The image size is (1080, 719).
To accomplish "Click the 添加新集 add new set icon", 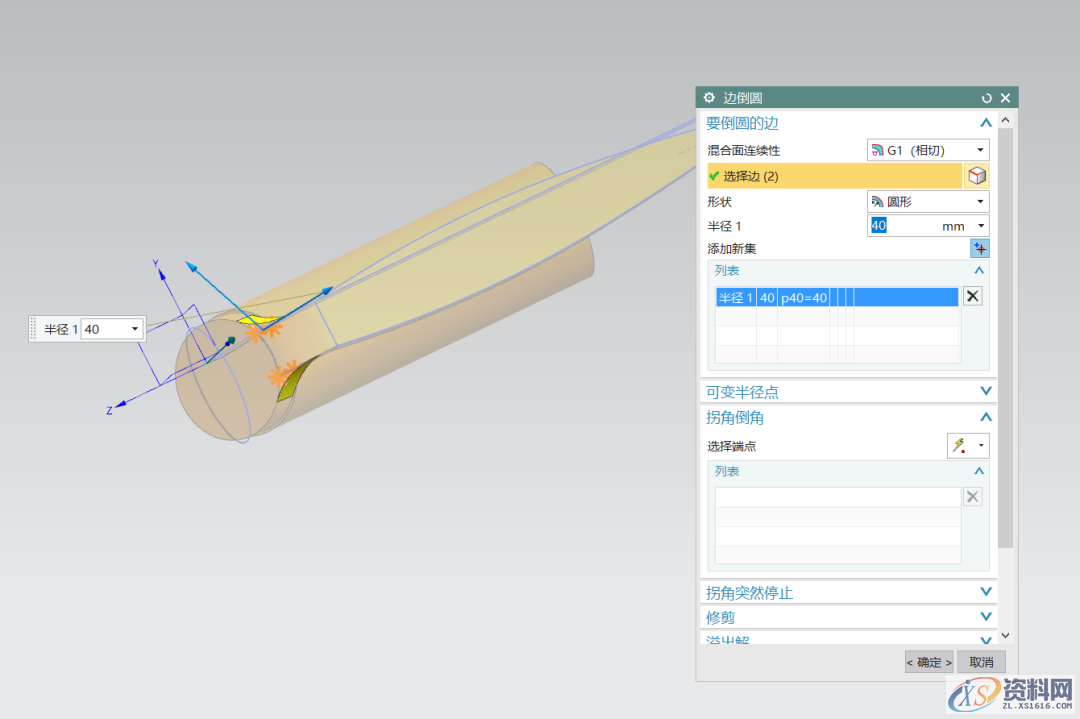I will tap(978, 249).
